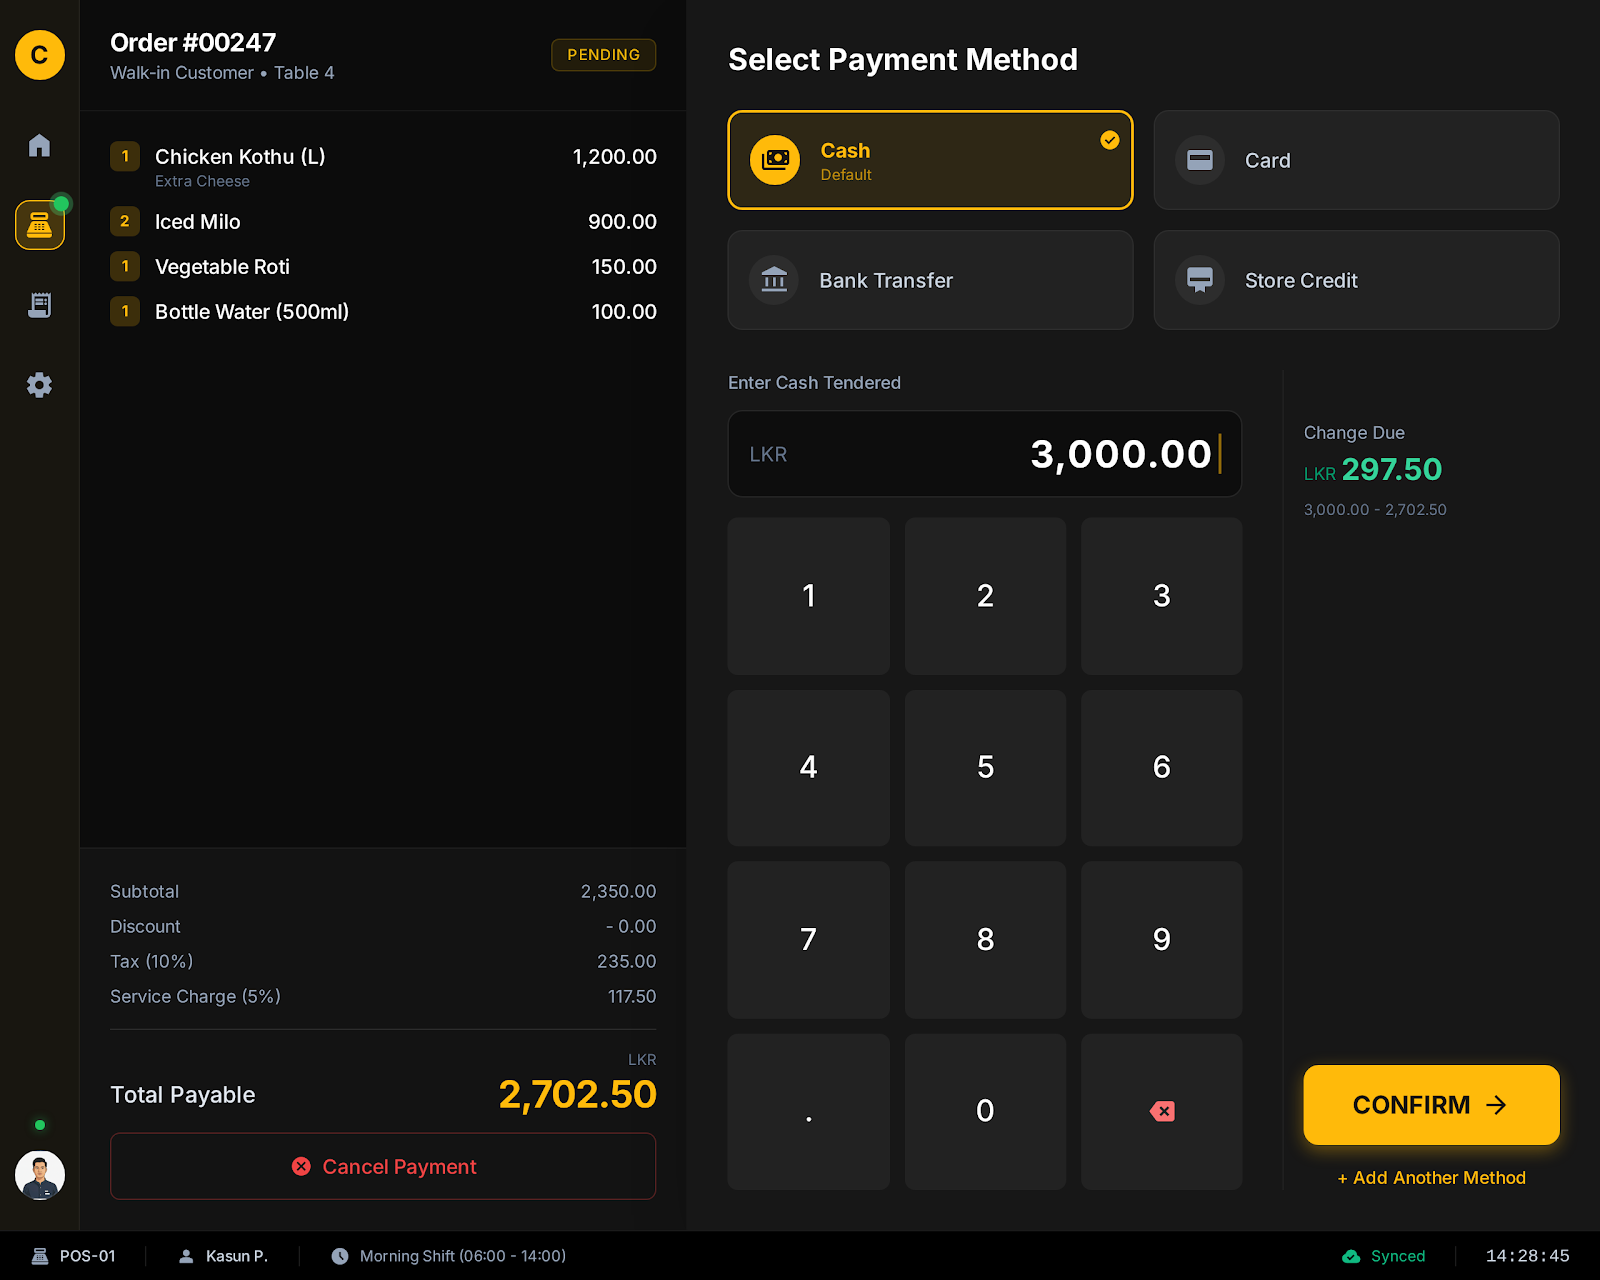The image size is (1600, 1280).
Task: Click Cancel Payment
Action: coord(383,1166)
